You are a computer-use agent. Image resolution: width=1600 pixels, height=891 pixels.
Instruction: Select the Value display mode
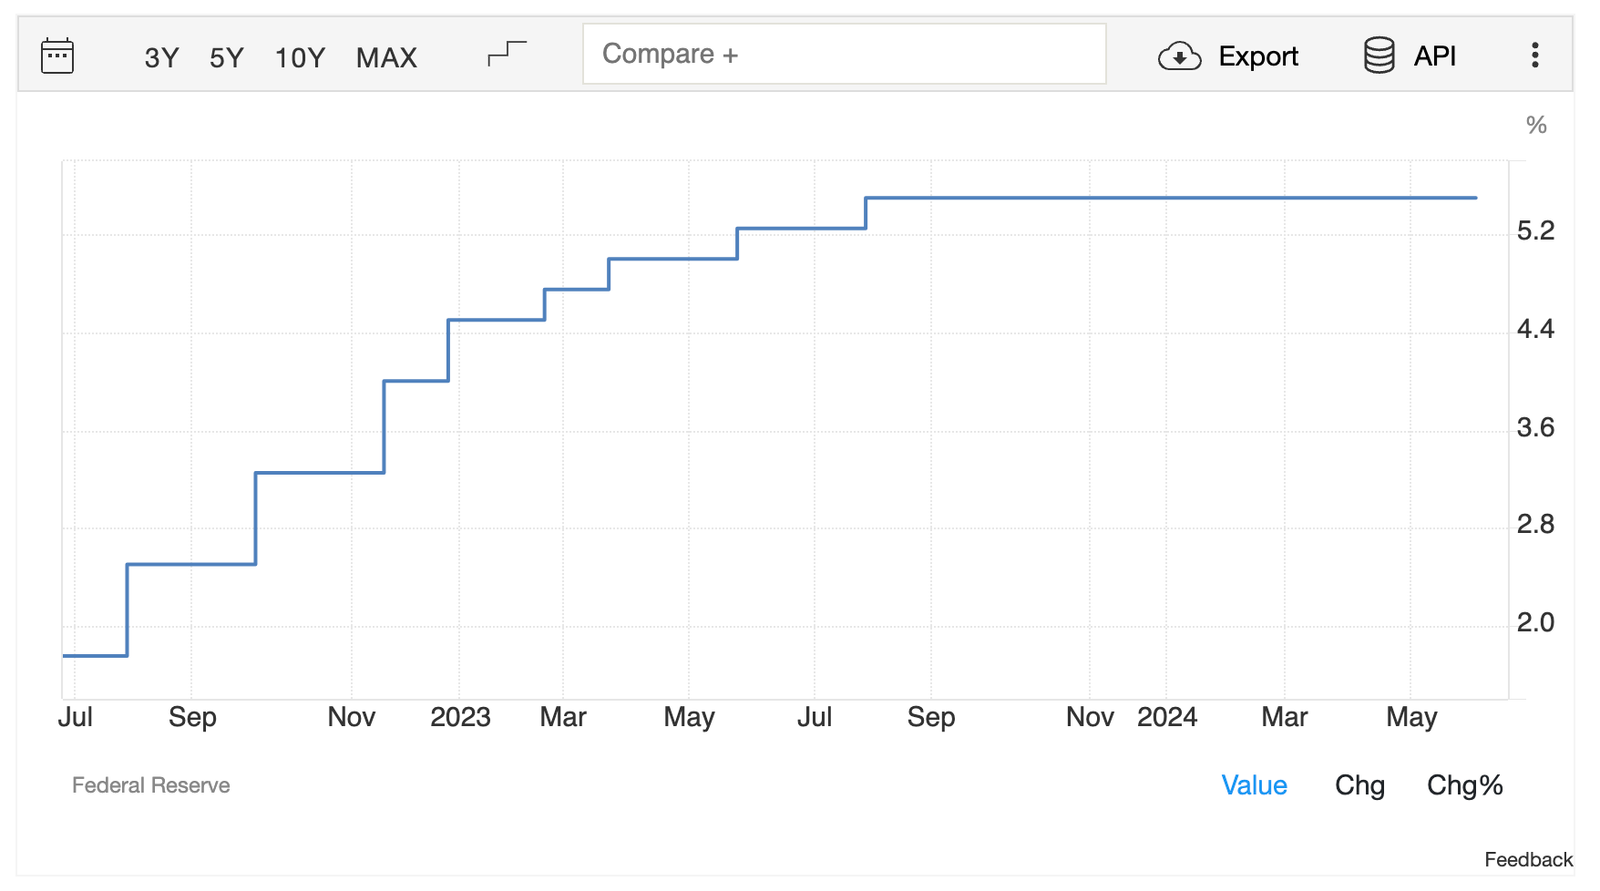pos(1253,785)
